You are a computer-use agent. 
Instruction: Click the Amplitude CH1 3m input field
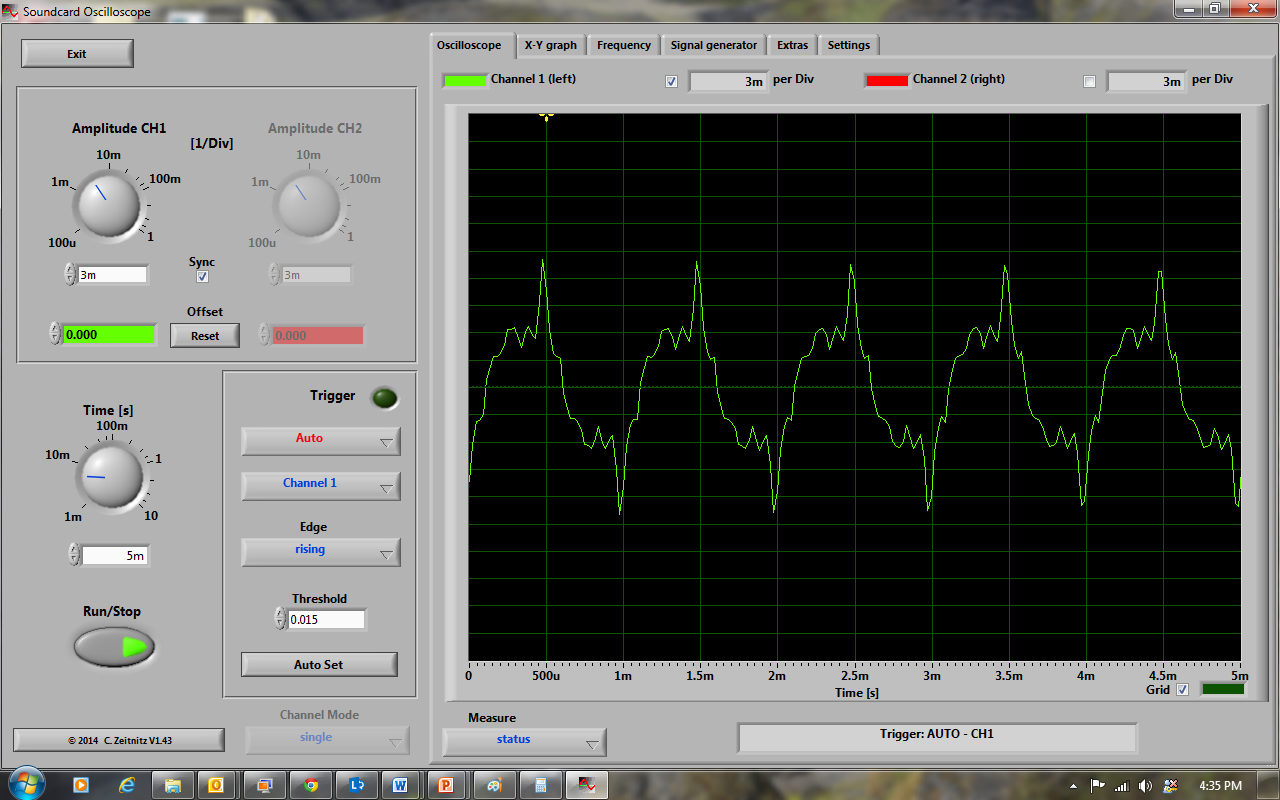pos(113,274)
